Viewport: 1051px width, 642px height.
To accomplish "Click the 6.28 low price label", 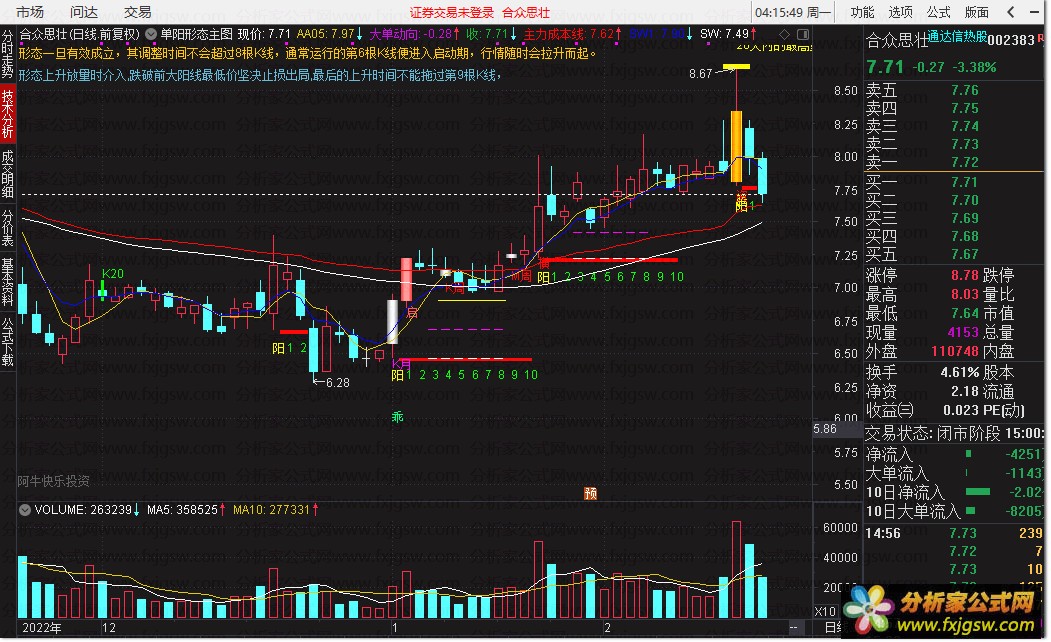I will coord(337,383).
